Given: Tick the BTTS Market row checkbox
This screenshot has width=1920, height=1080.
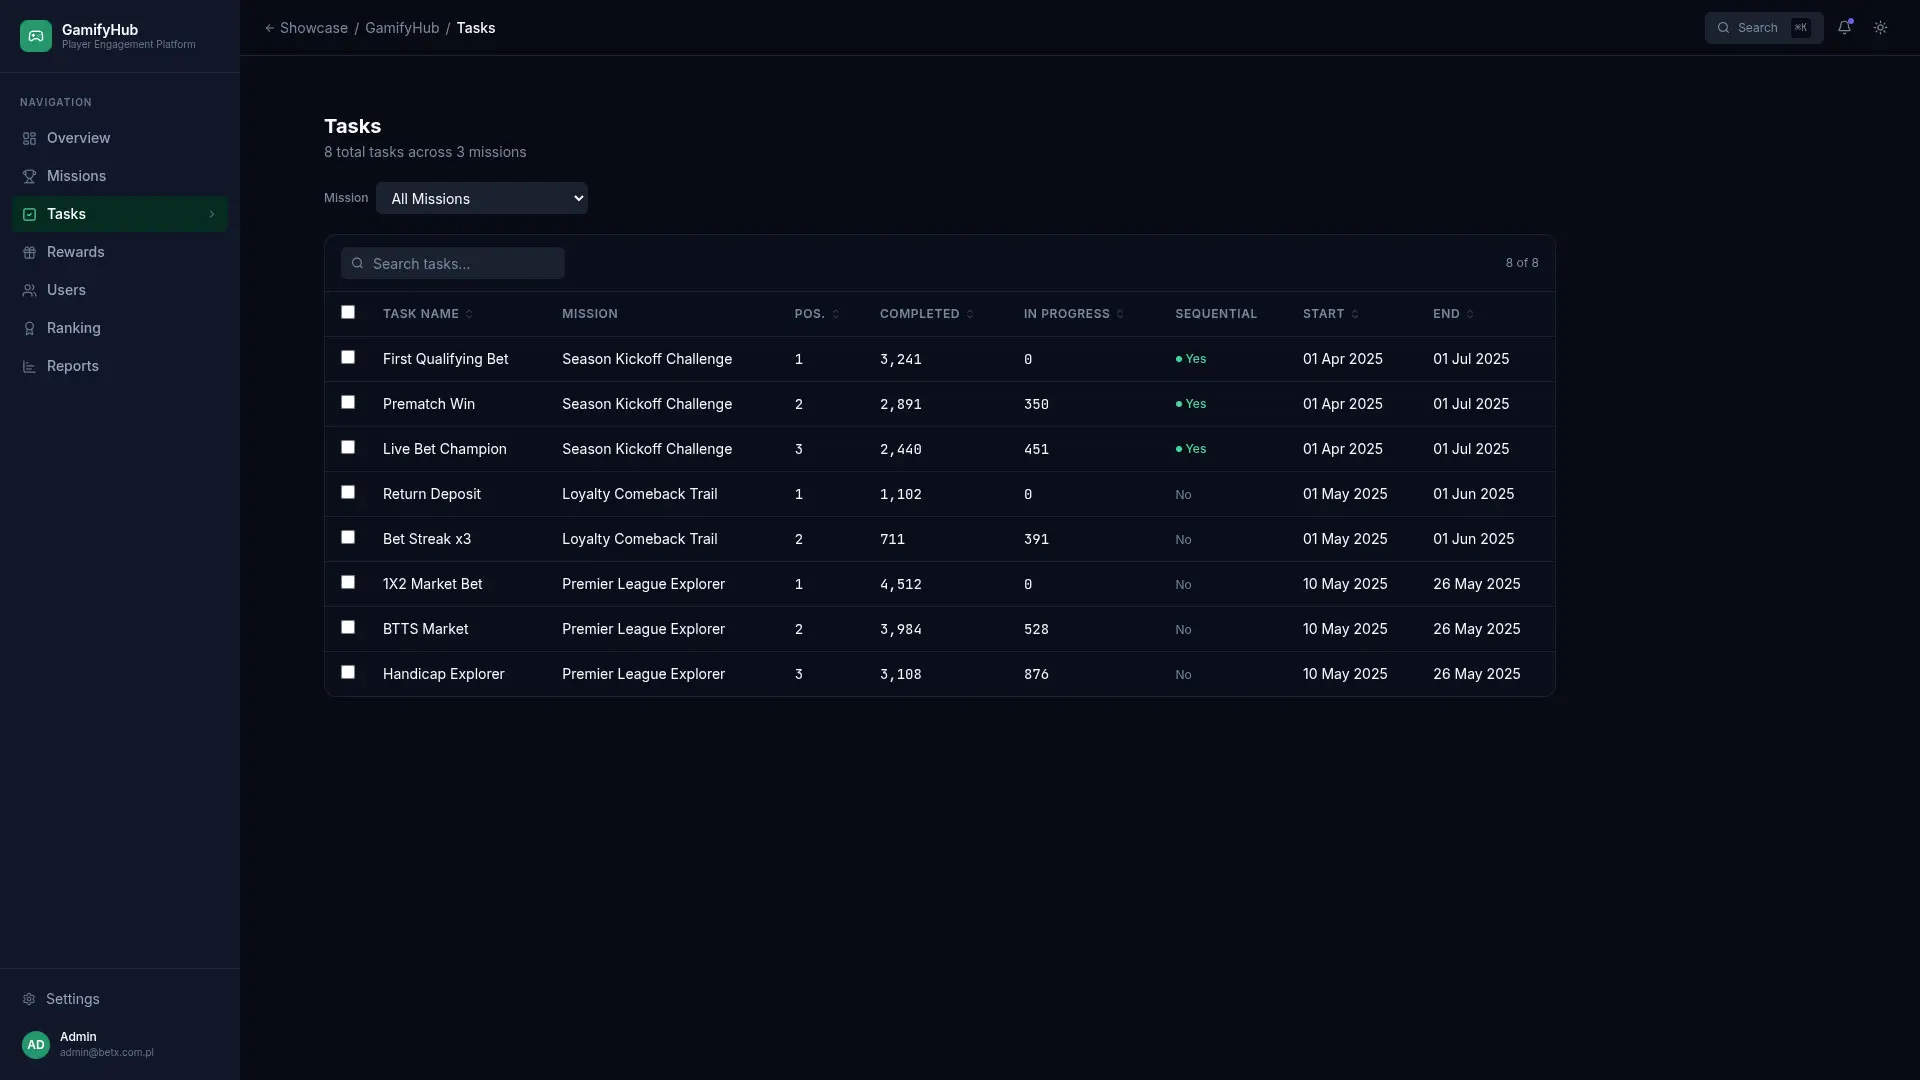Looking at the screenshot, I should pyautogui.click(x=348, y=627).
